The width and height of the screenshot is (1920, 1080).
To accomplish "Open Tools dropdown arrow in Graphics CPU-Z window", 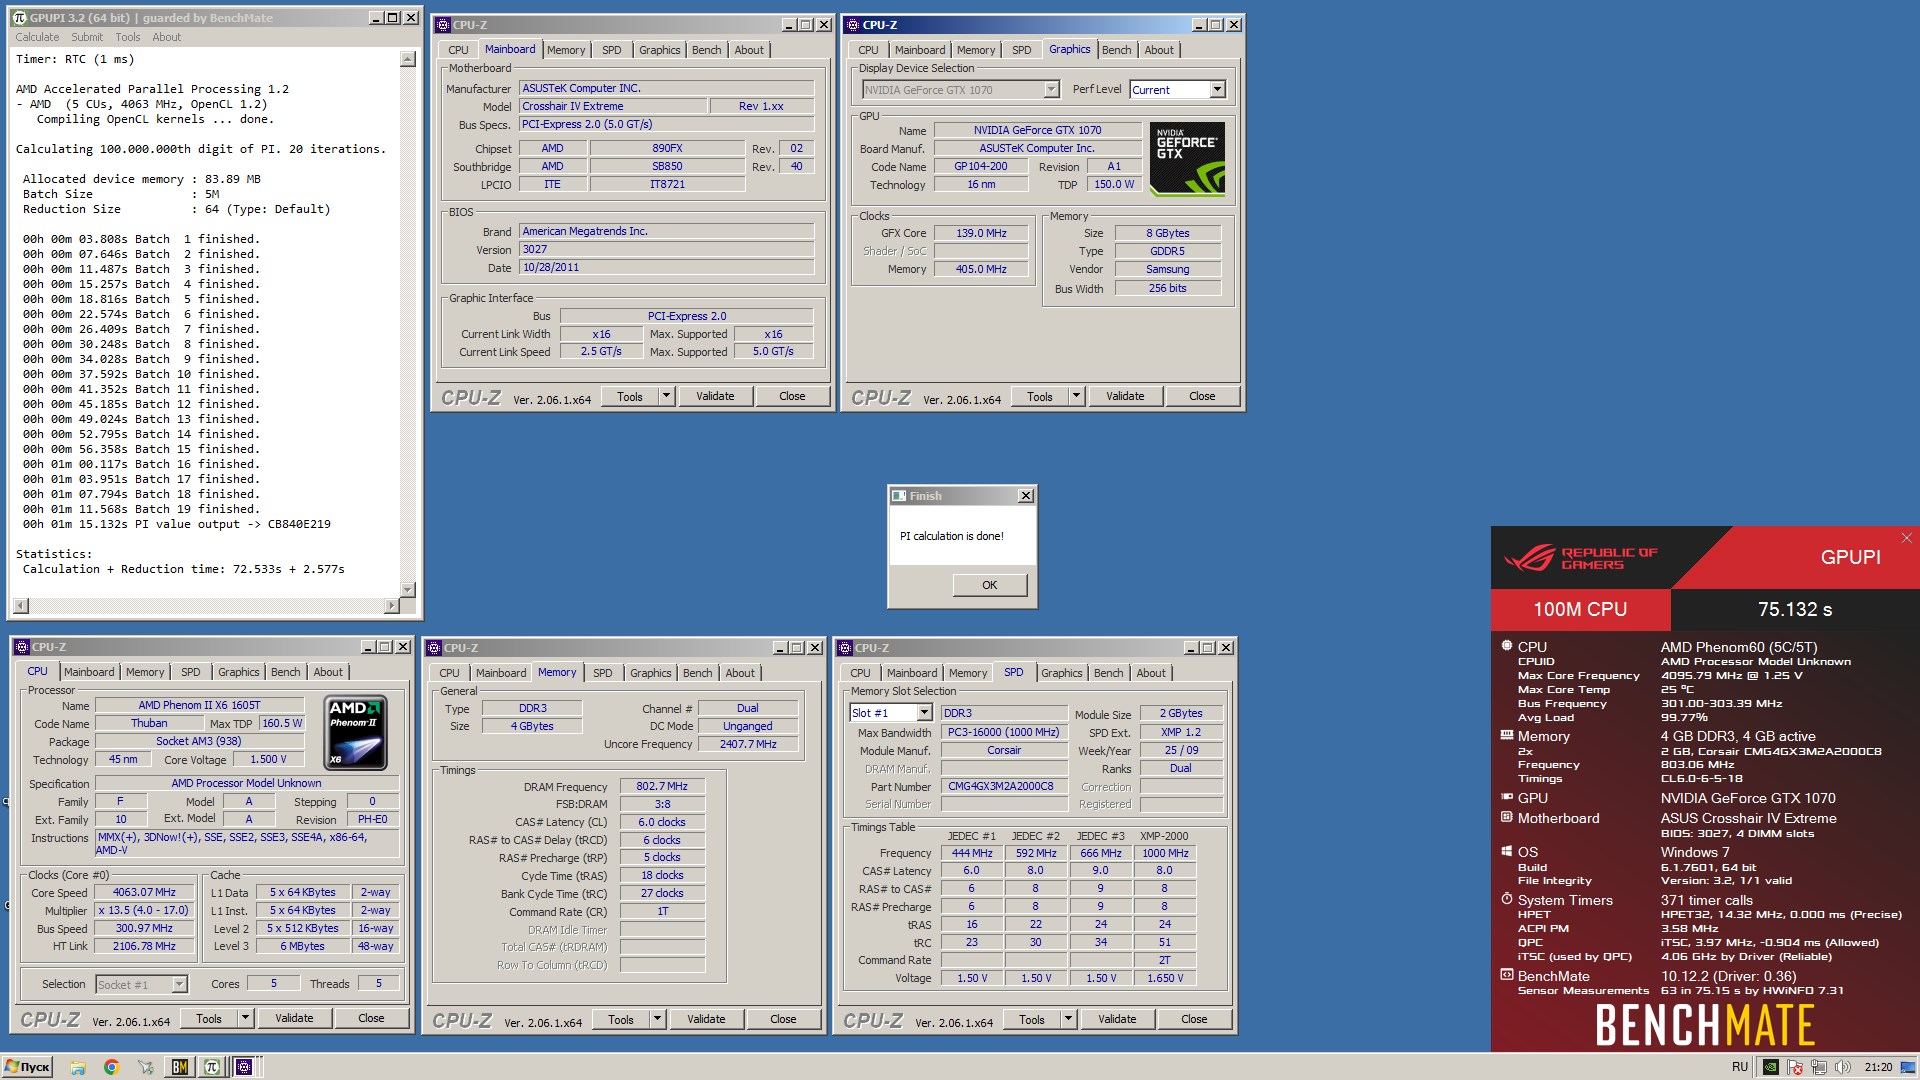I will click(1076, 396).
